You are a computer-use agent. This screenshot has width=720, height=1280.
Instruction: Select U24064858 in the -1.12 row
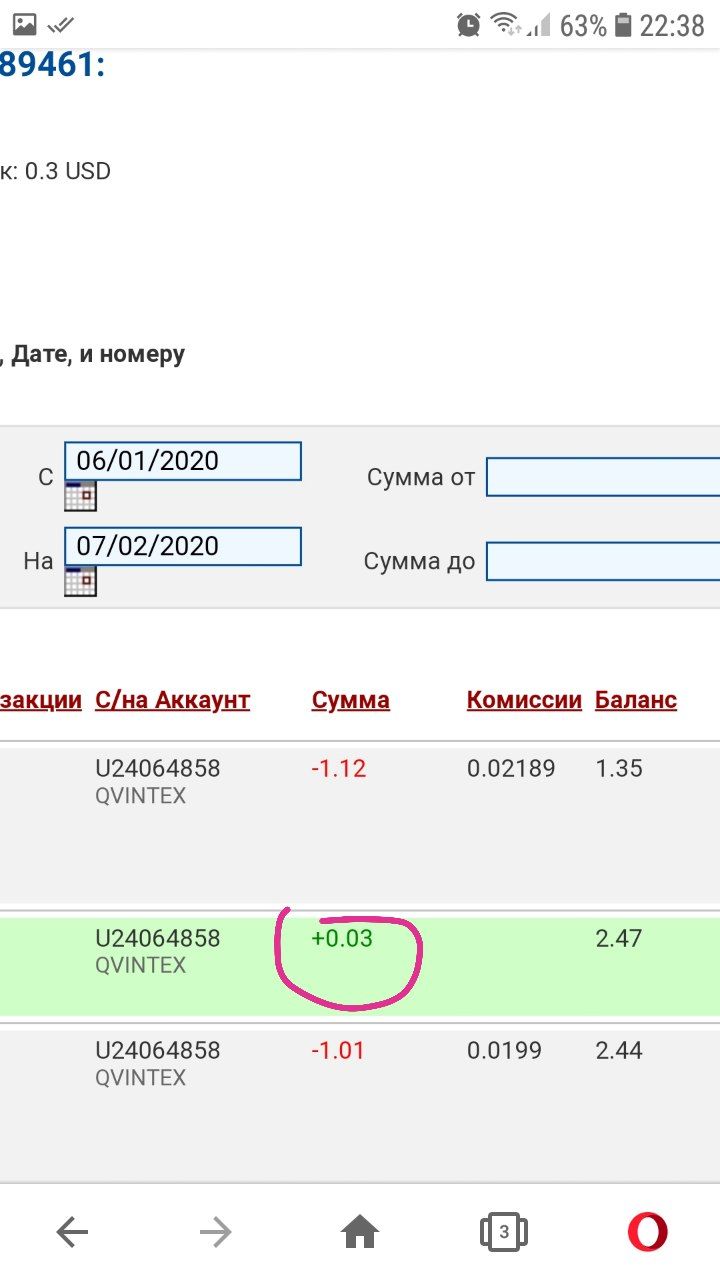(x=158, y=768)
